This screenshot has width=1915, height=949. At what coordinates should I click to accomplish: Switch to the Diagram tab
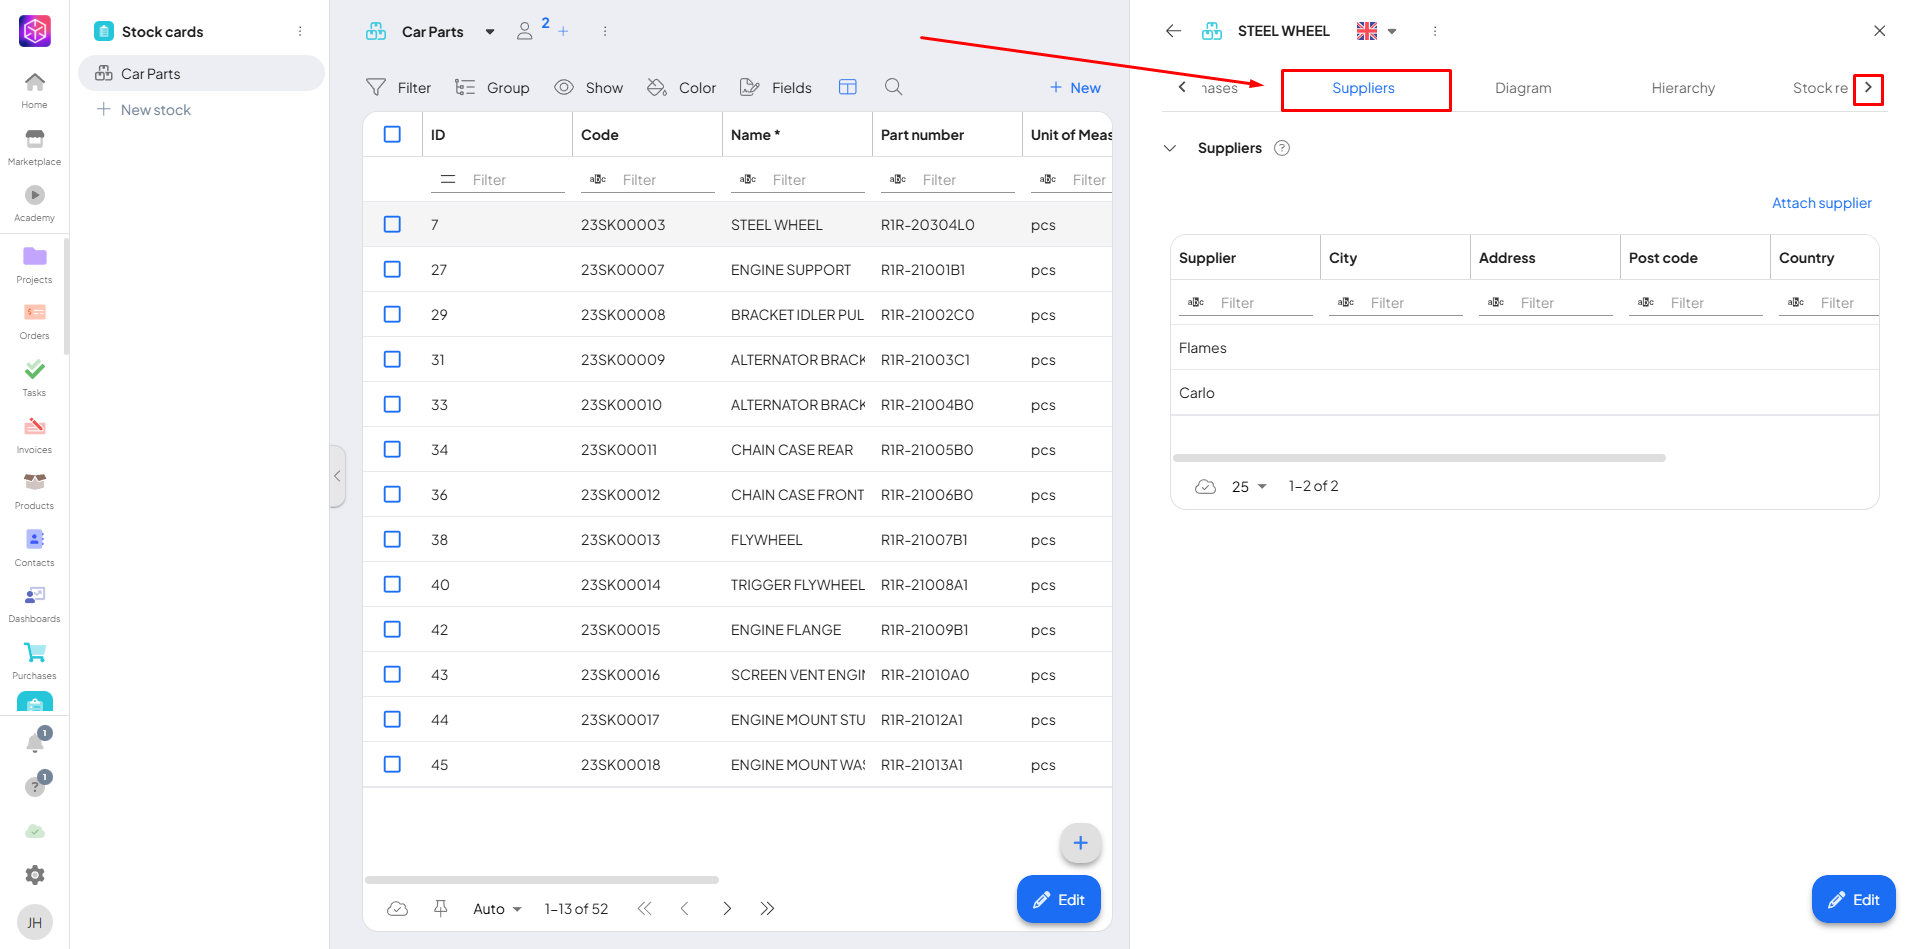(1522, 88)
